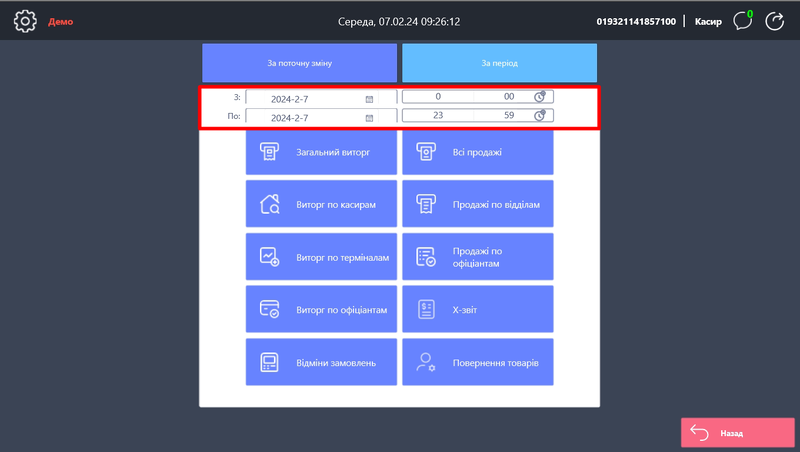Screen dimensions: 800x452
Task: Open the 'Повернення товарів' report
Action: (x=478, y=362)
